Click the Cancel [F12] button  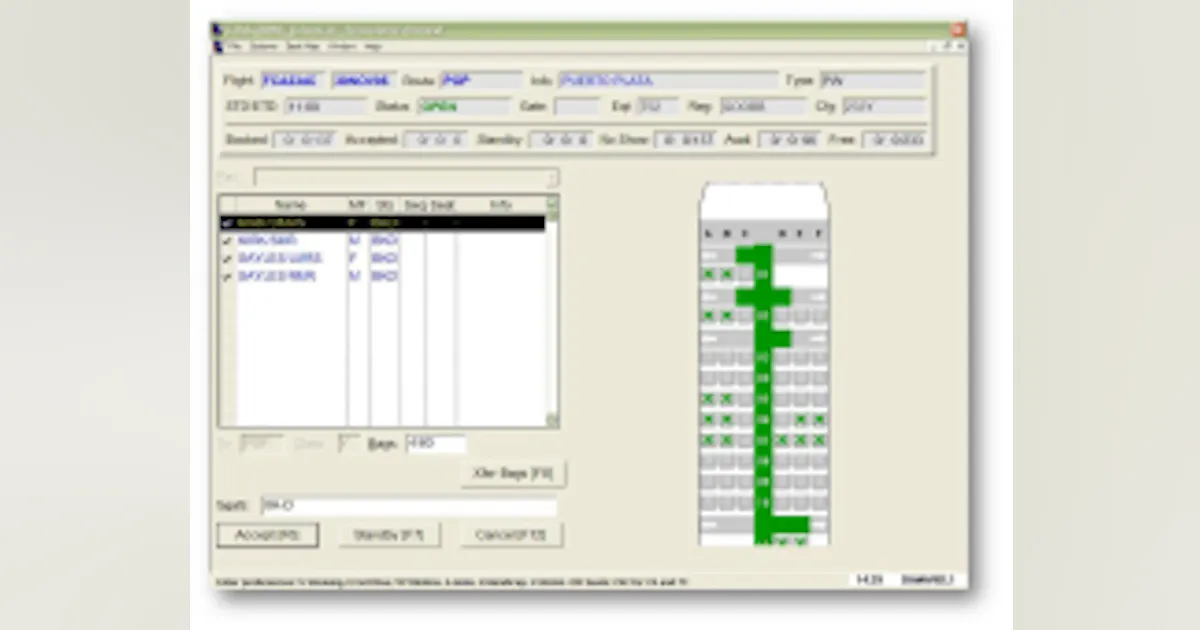point(511,535)
